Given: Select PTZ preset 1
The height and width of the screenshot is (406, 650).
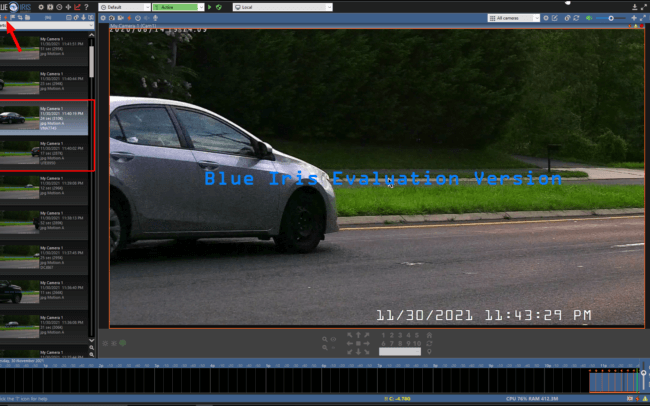Looking at the screenshot, I should [383, 335].
